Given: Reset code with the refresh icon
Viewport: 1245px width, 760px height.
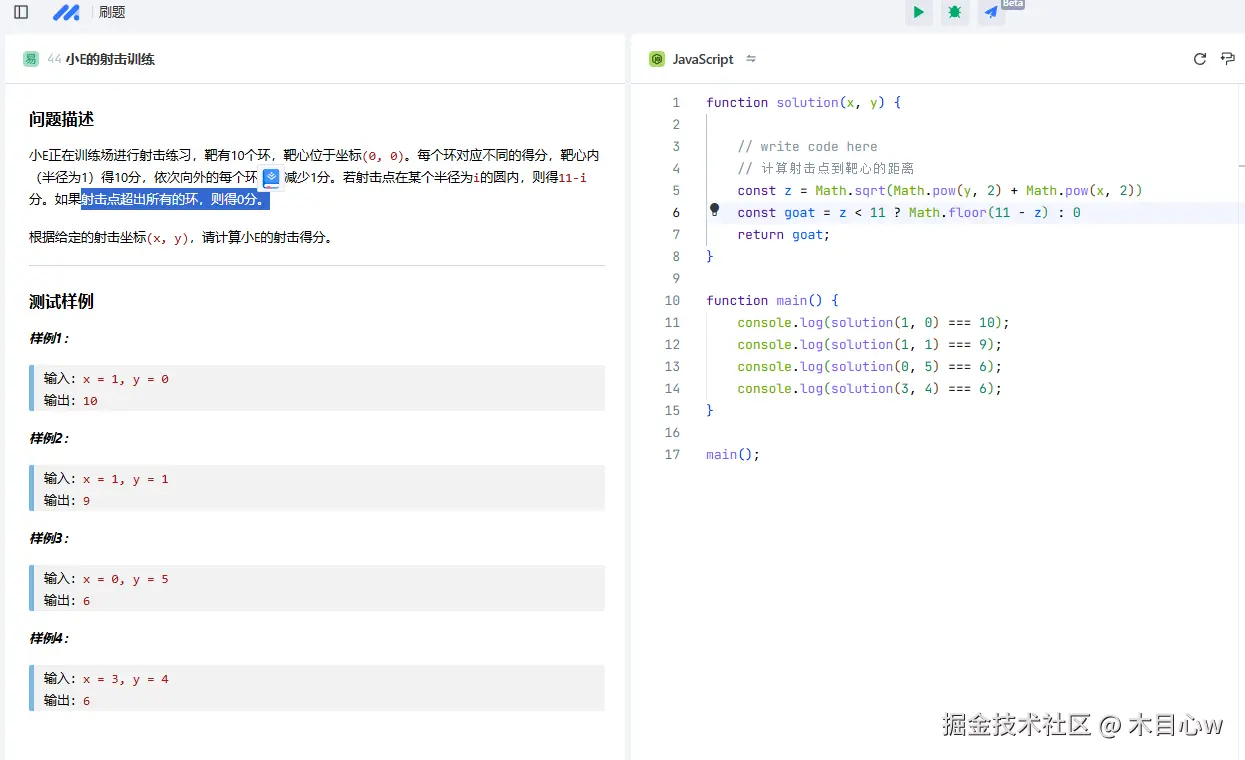Looking at the screenshot, I should pyautogui.click(x=1200, y=59).
